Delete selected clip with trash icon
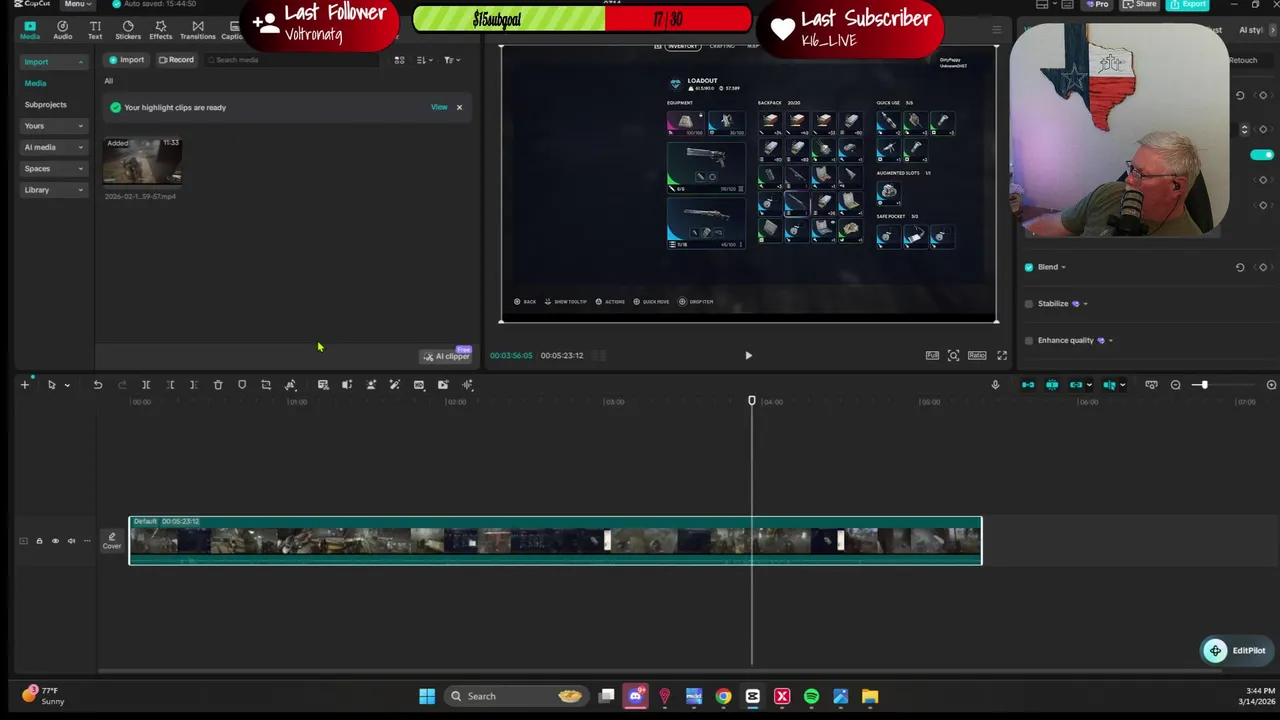The width and height of the screenshot is (1280, 720). coord(218,385)
